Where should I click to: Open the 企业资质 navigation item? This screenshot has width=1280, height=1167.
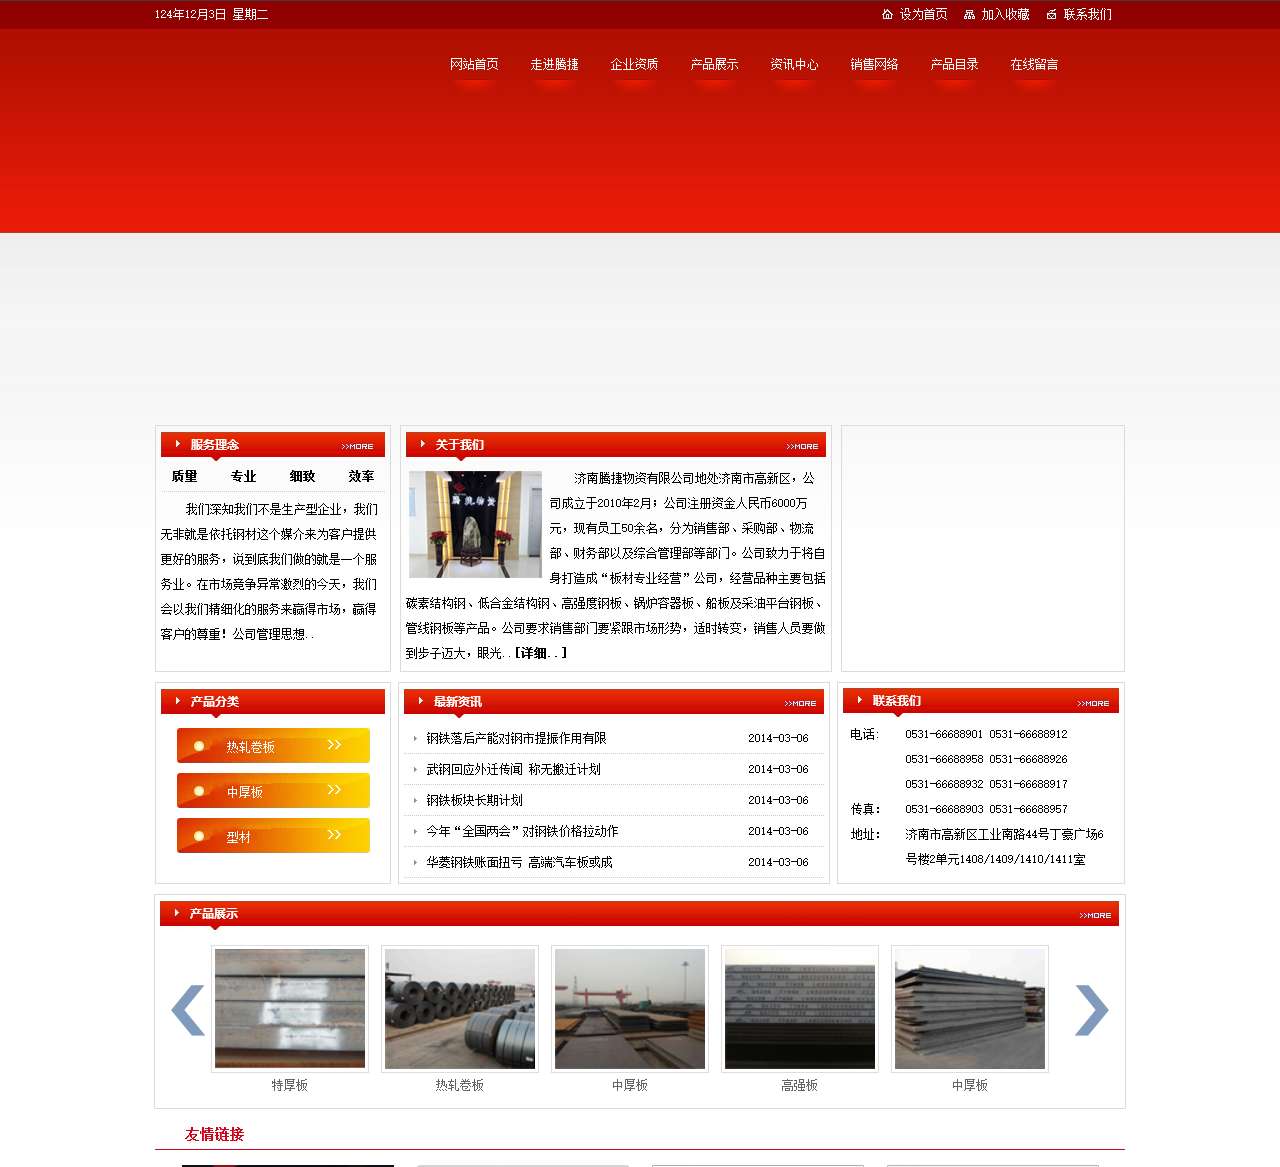point(634,64)
